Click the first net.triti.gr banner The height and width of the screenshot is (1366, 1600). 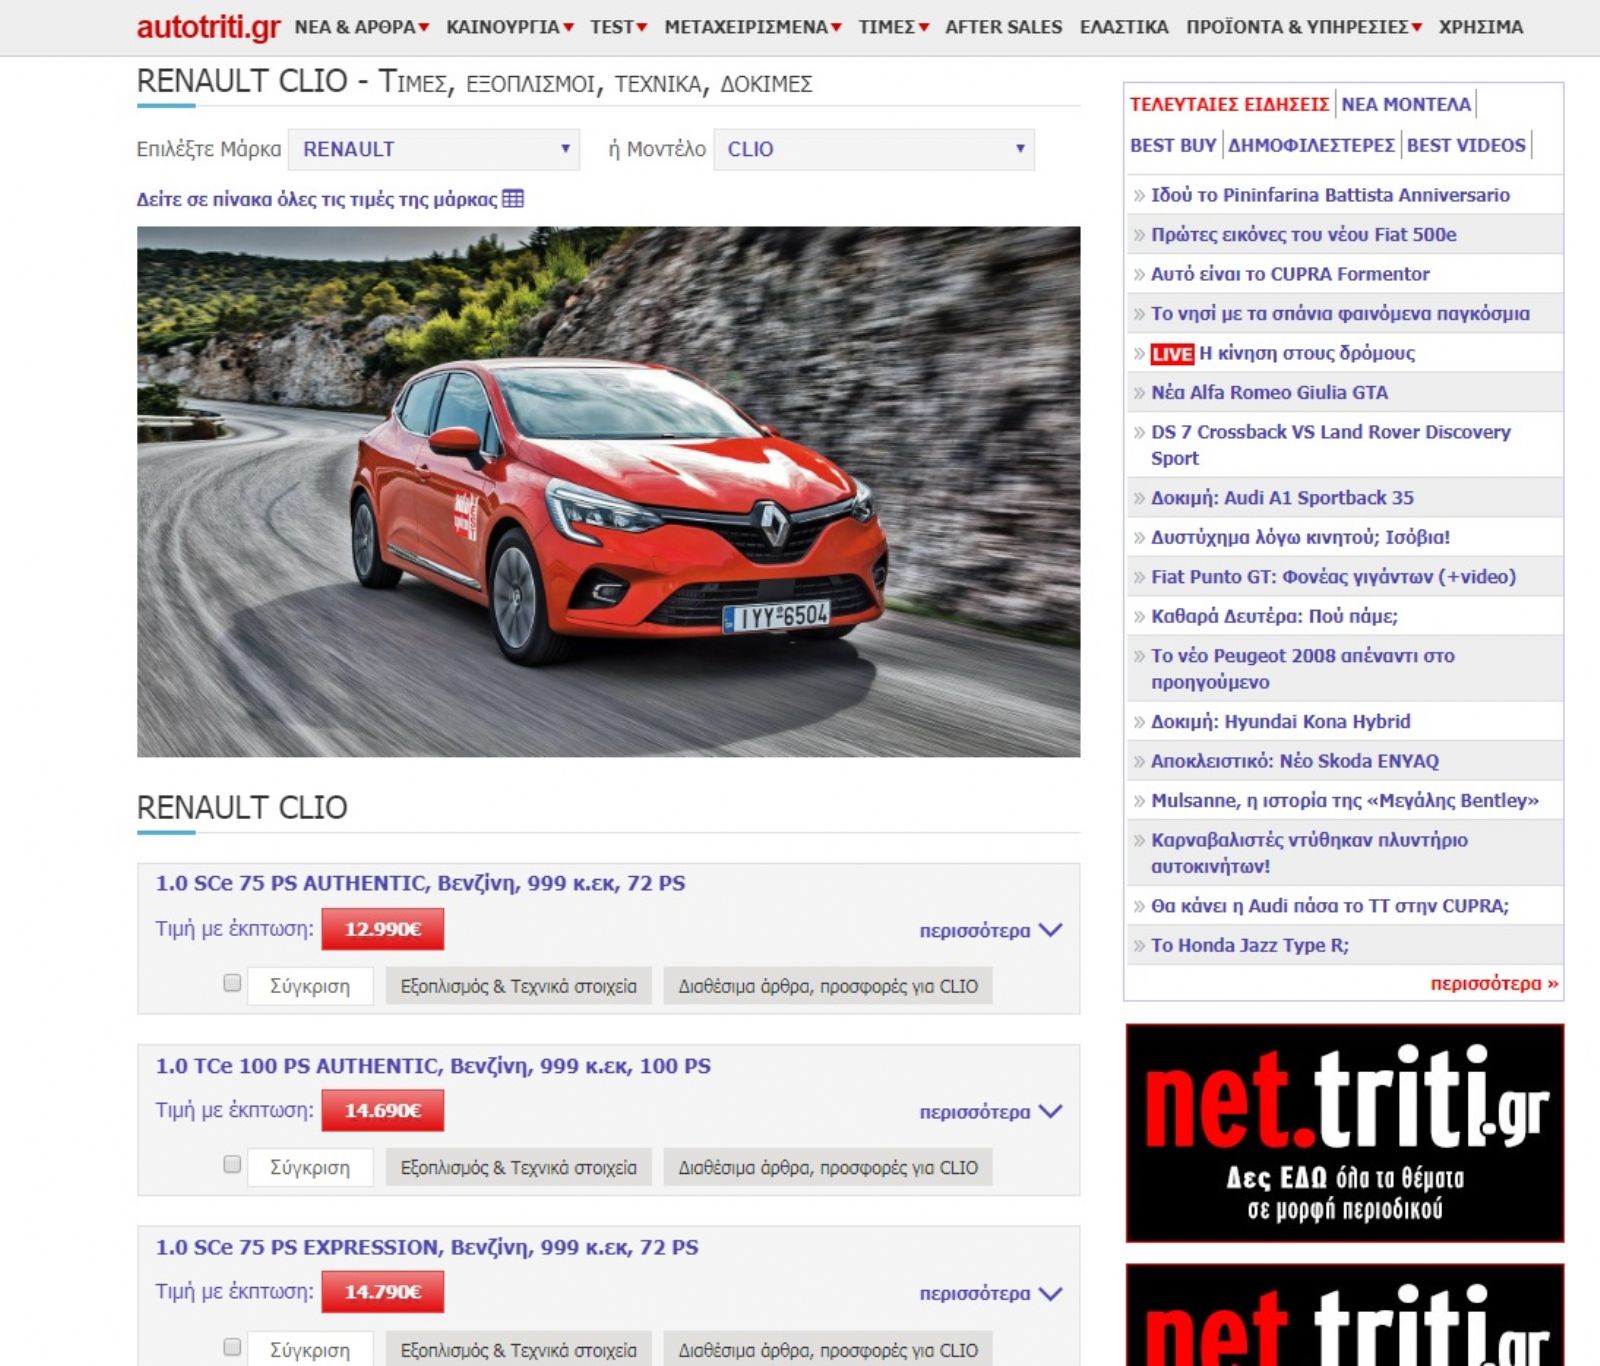pos(1344,1133)
